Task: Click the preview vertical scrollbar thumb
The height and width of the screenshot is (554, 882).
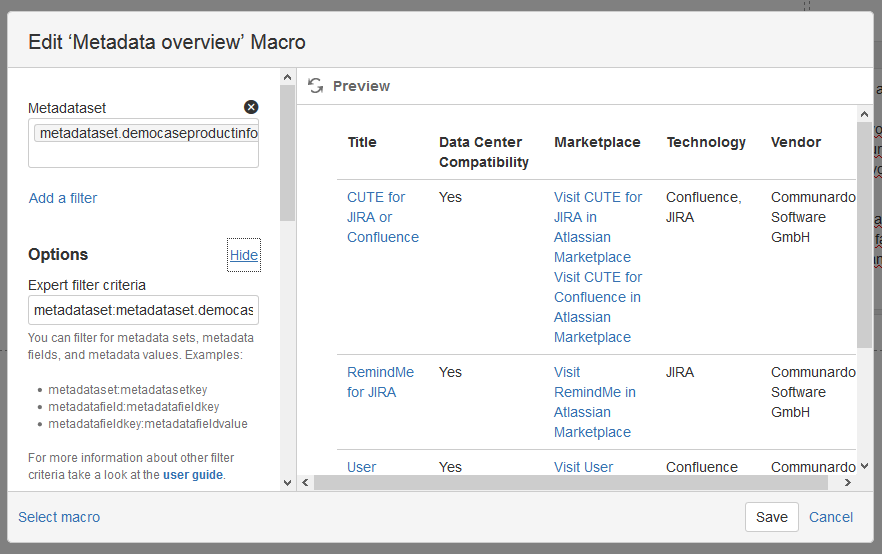Action: click(x=865, y=235)
